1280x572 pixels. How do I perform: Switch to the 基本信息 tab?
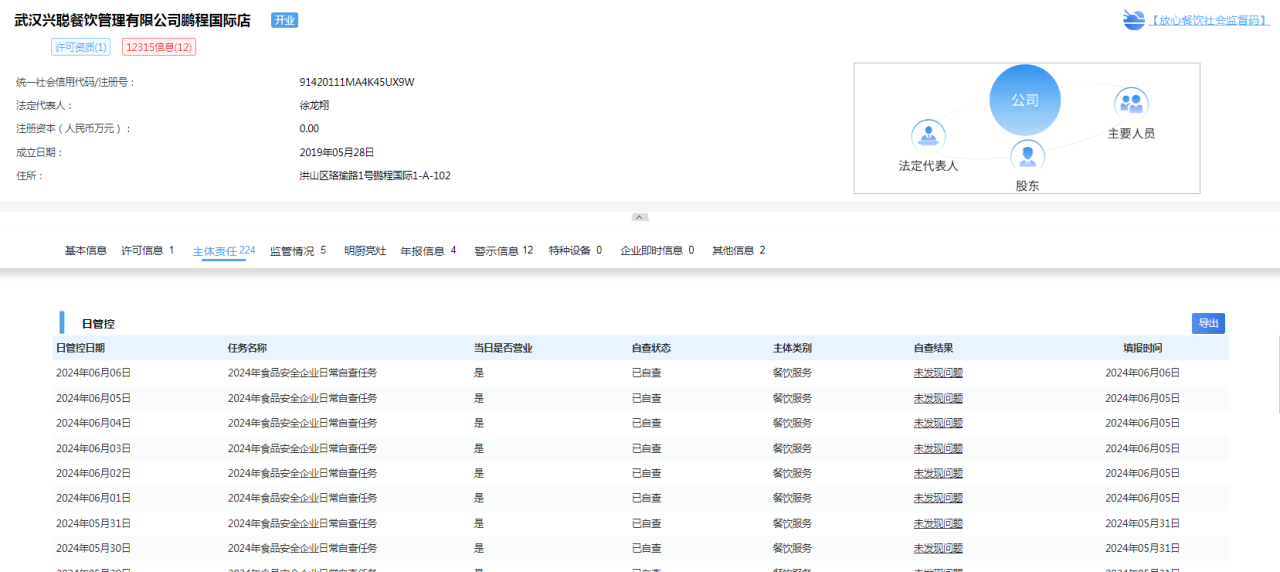(86, 251)
